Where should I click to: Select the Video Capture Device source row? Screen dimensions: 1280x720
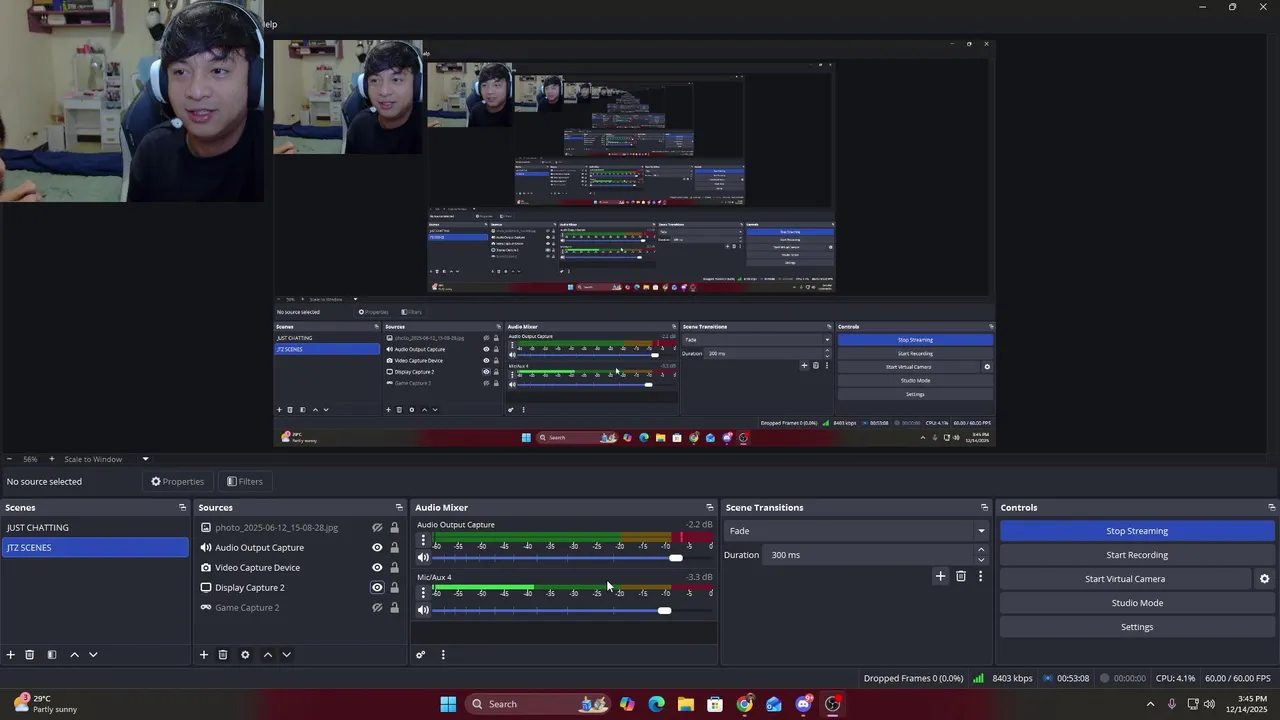(300, 568)
